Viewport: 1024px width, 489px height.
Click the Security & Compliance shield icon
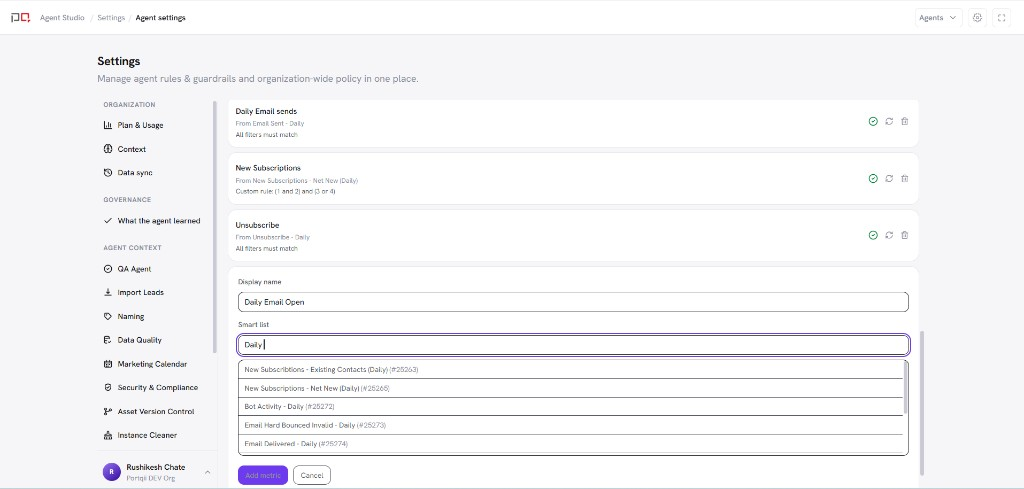coord(108,388)
